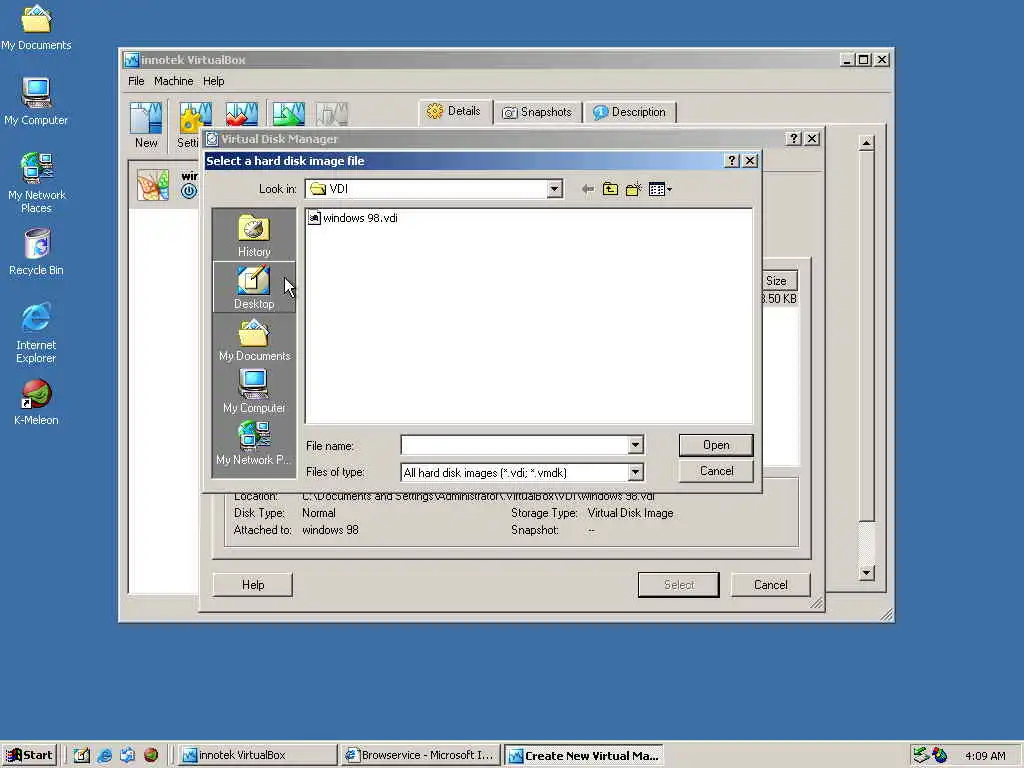Switch to the Description tab

click(630, 112)
